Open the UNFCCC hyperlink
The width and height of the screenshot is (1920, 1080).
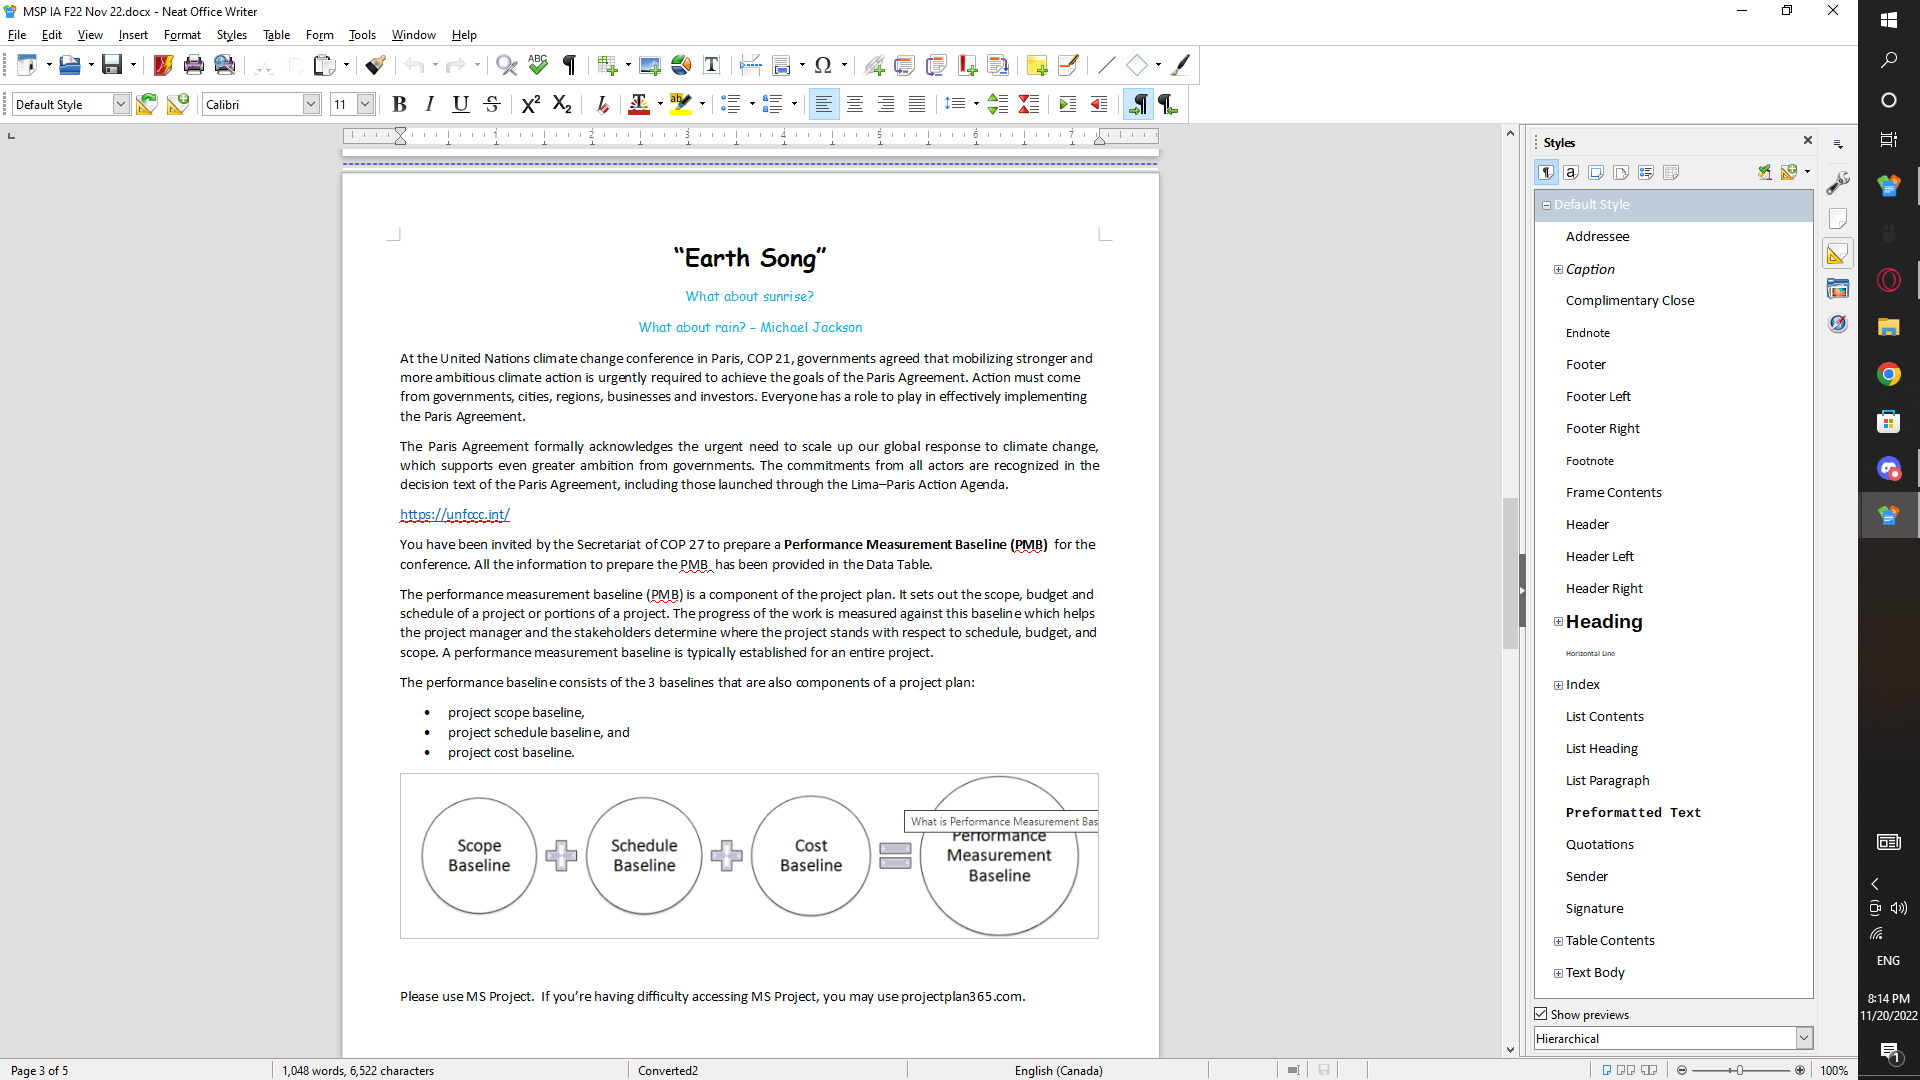(x=454, y=514)
